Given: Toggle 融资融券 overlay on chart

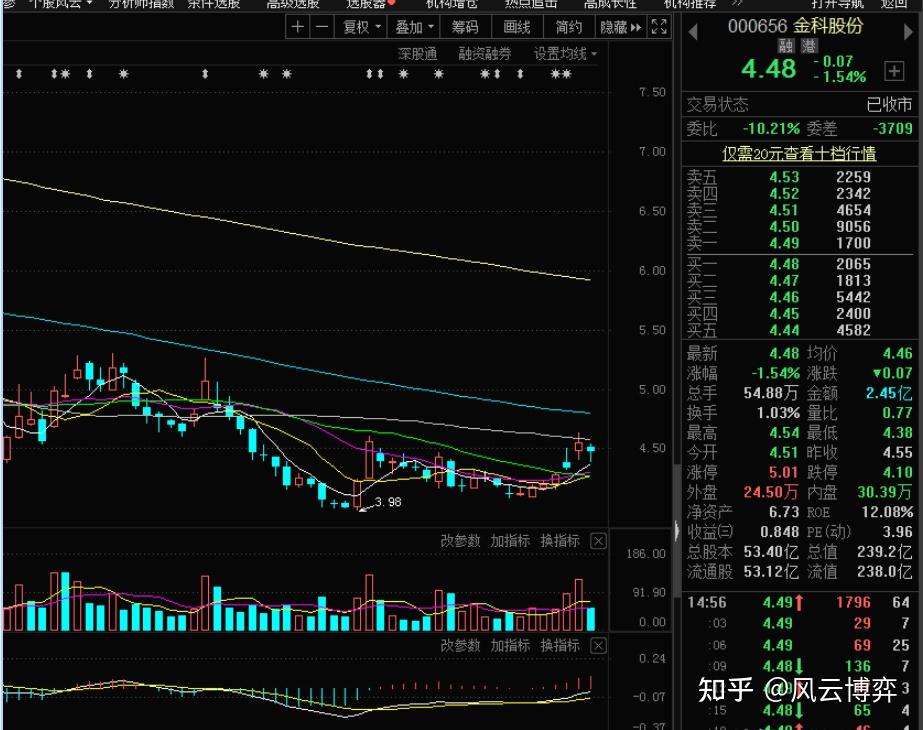Looking at the screenshot, I should tap(485, 54).
